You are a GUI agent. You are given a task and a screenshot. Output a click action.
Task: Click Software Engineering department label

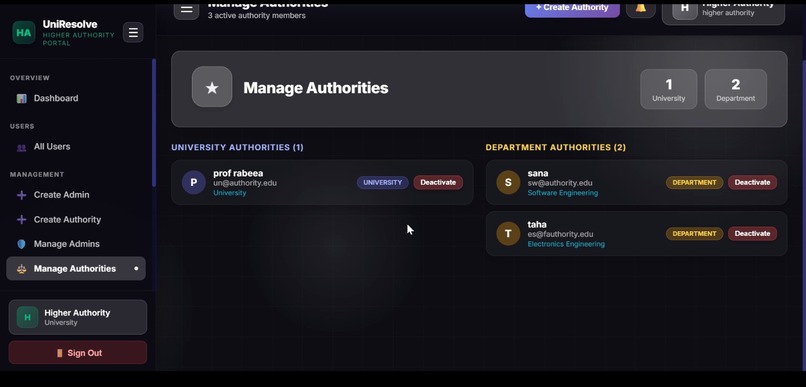[x=562, y=193]
